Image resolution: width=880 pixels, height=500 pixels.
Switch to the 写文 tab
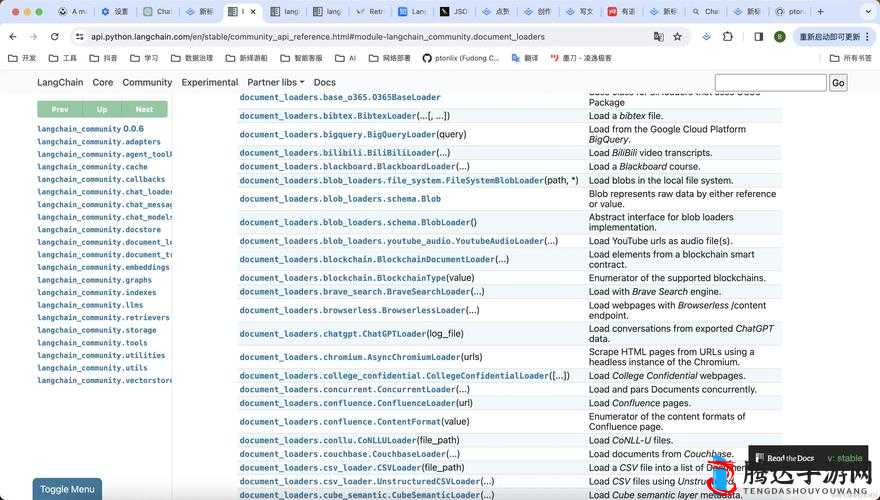coord(580,11)
